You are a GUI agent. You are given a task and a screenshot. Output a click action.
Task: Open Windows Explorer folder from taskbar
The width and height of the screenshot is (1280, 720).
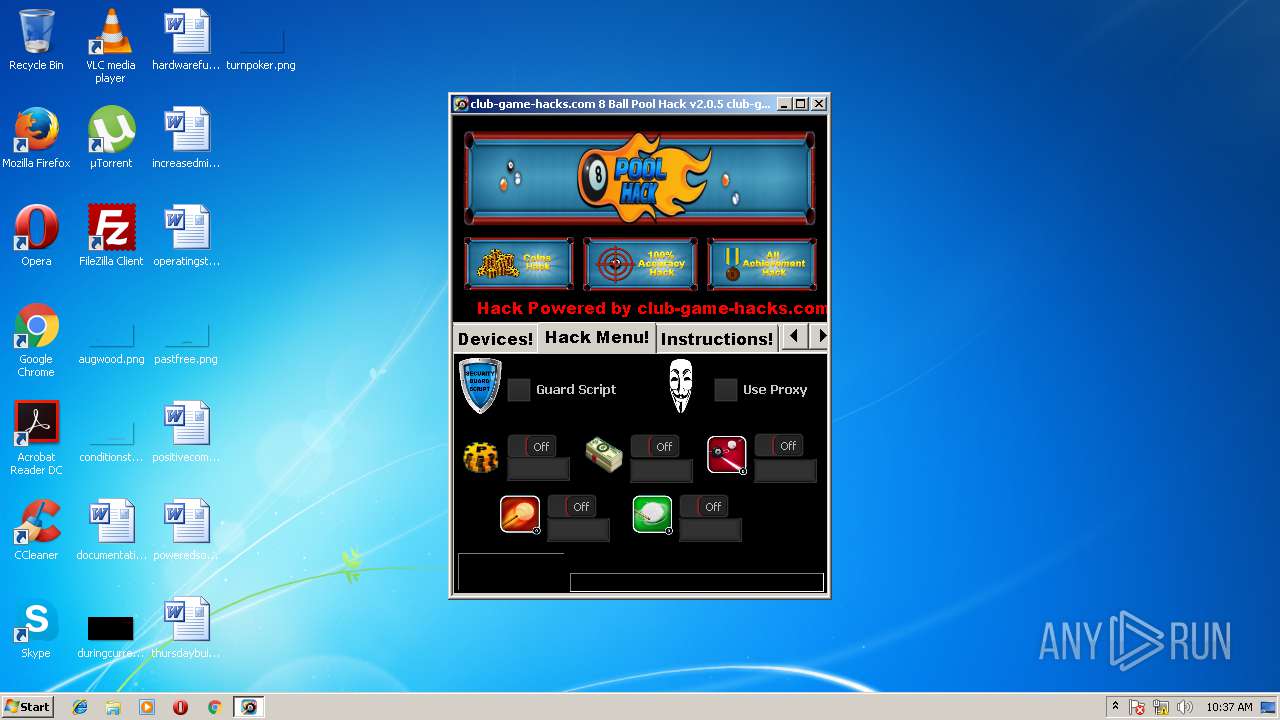click(x=113, y=707)
